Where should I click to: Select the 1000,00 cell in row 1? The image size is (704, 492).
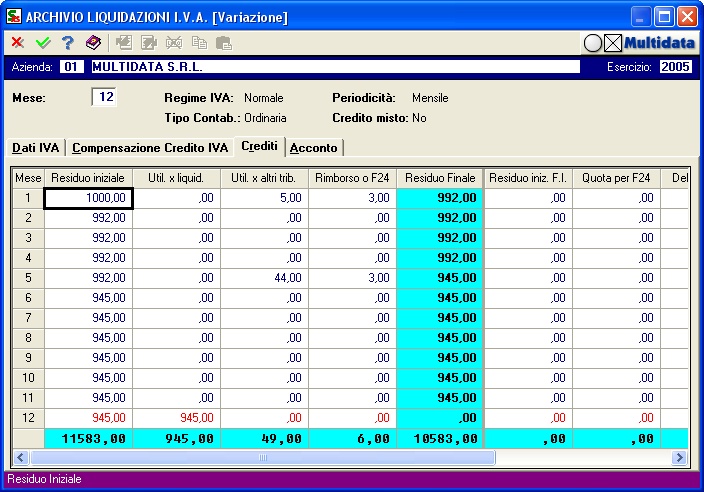pyautogui.click(x=88, y=198)
